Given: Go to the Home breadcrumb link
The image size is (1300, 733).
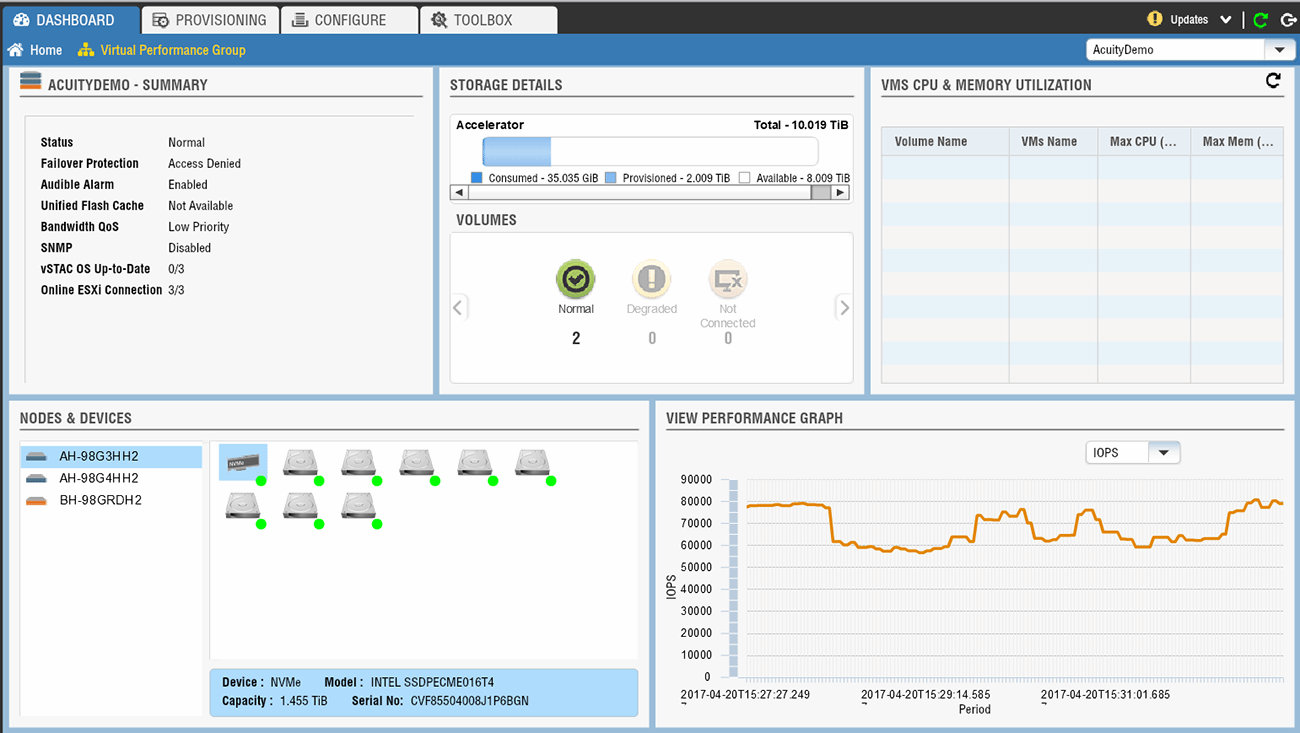Looking at the screenshot, I should pos(45,50).
